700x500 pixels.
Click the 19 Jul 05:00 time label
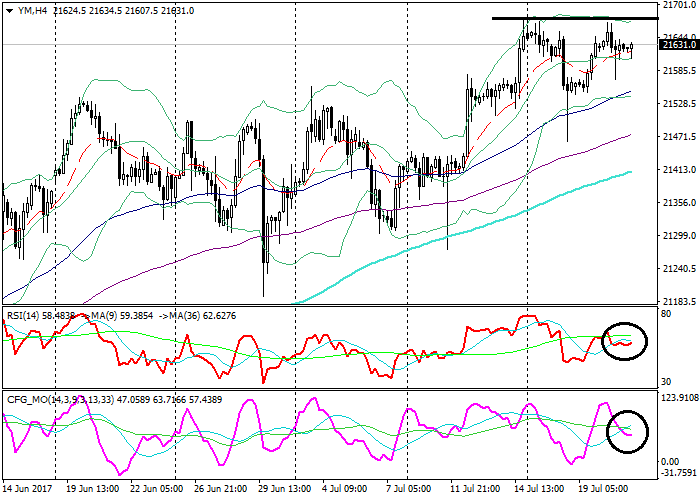(603, 488)
